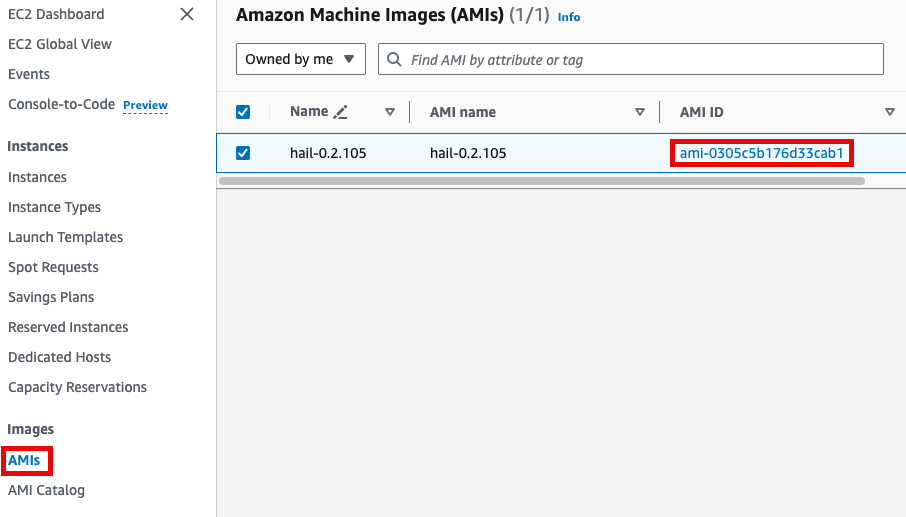This screenshot has width=906, height=517.
Task: Open the Info link beside AMIs heading
Action: [x=569, y=17]
